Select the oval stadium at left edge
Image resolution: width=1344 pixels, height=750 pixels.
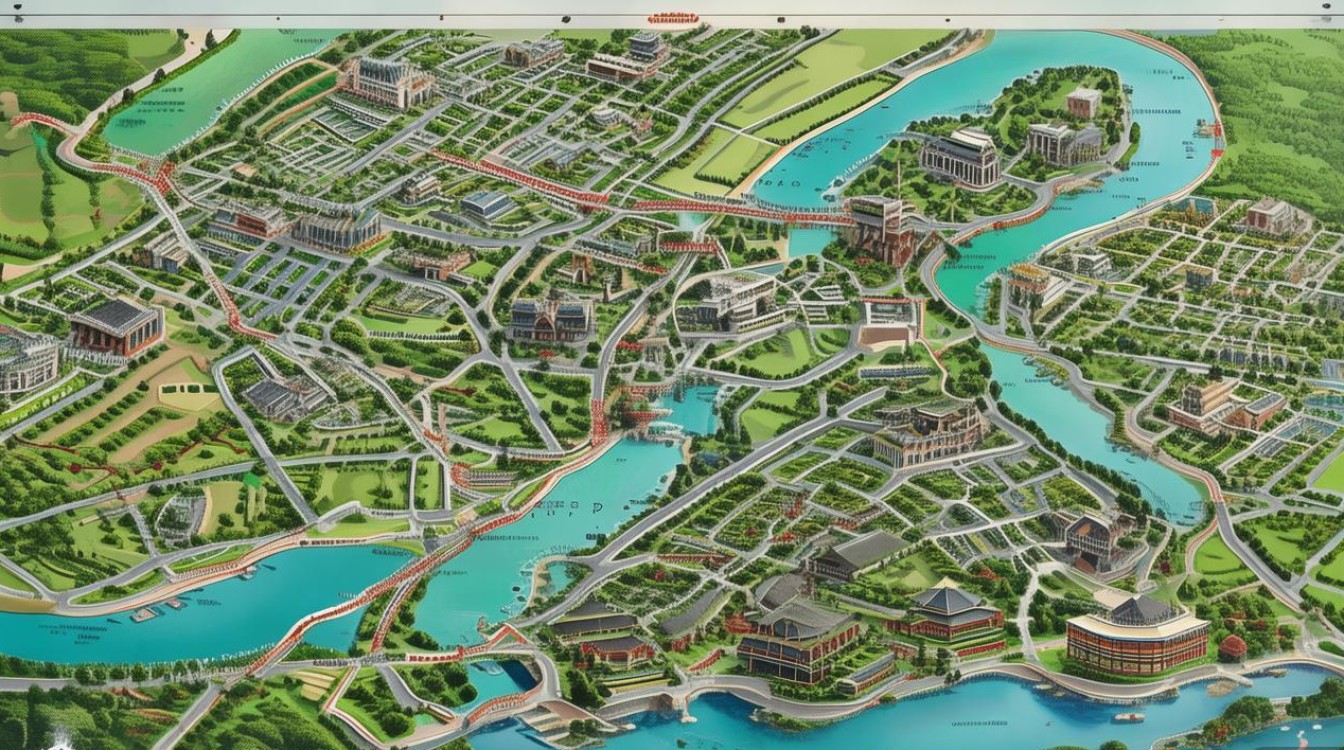pos(25,362)
